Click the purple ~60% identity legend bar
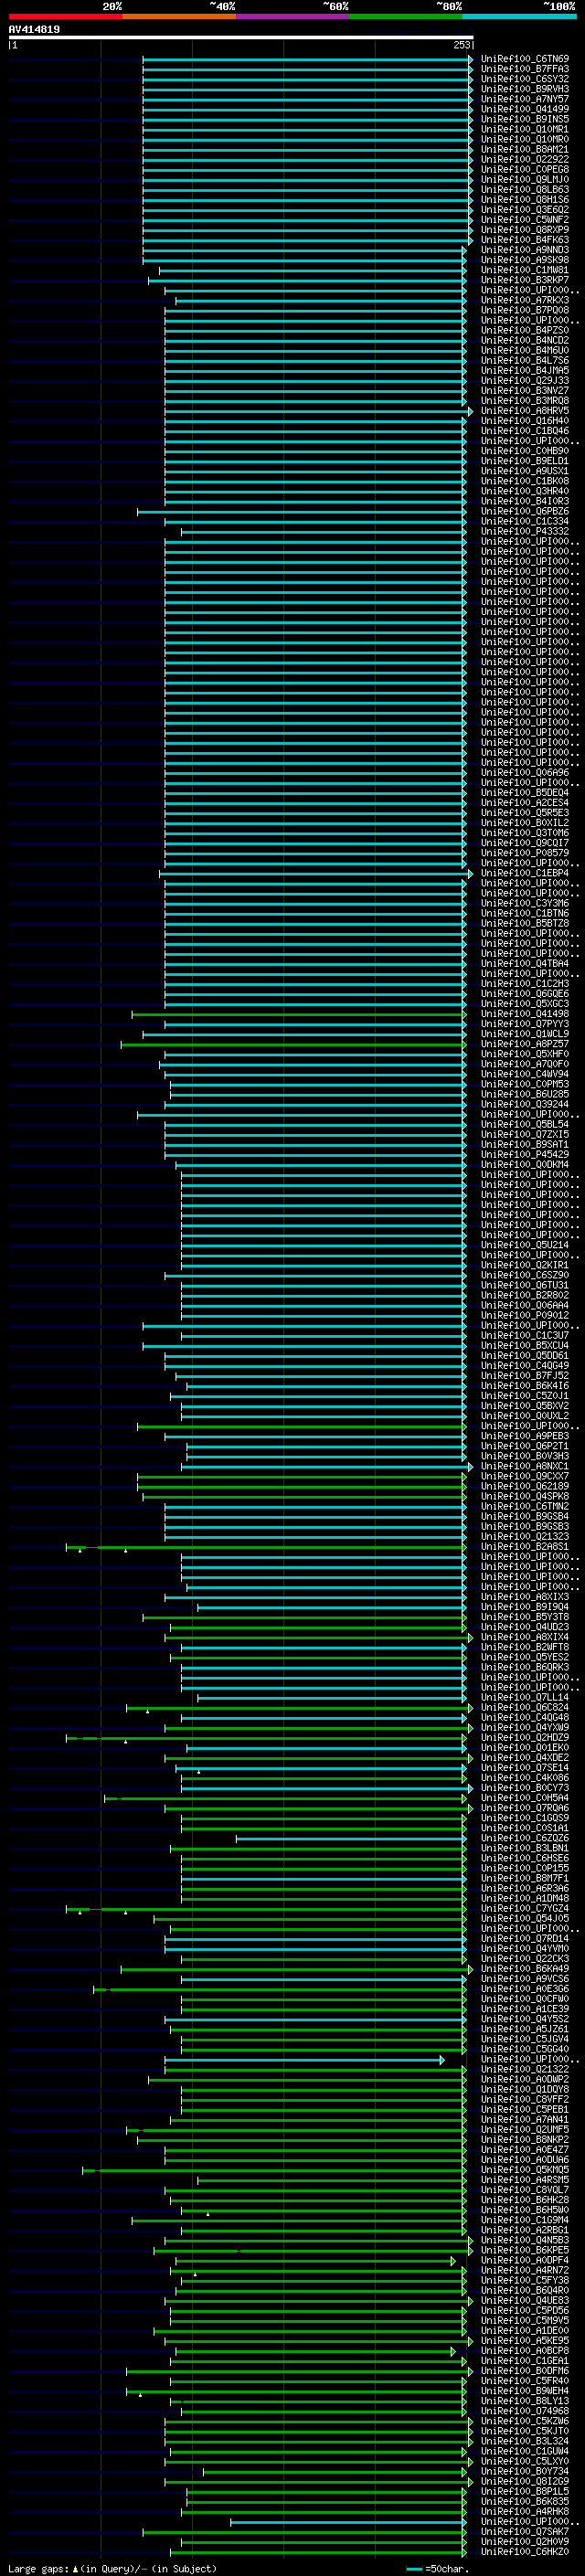This screenshot has width=585, height=2576. [292, 16]
